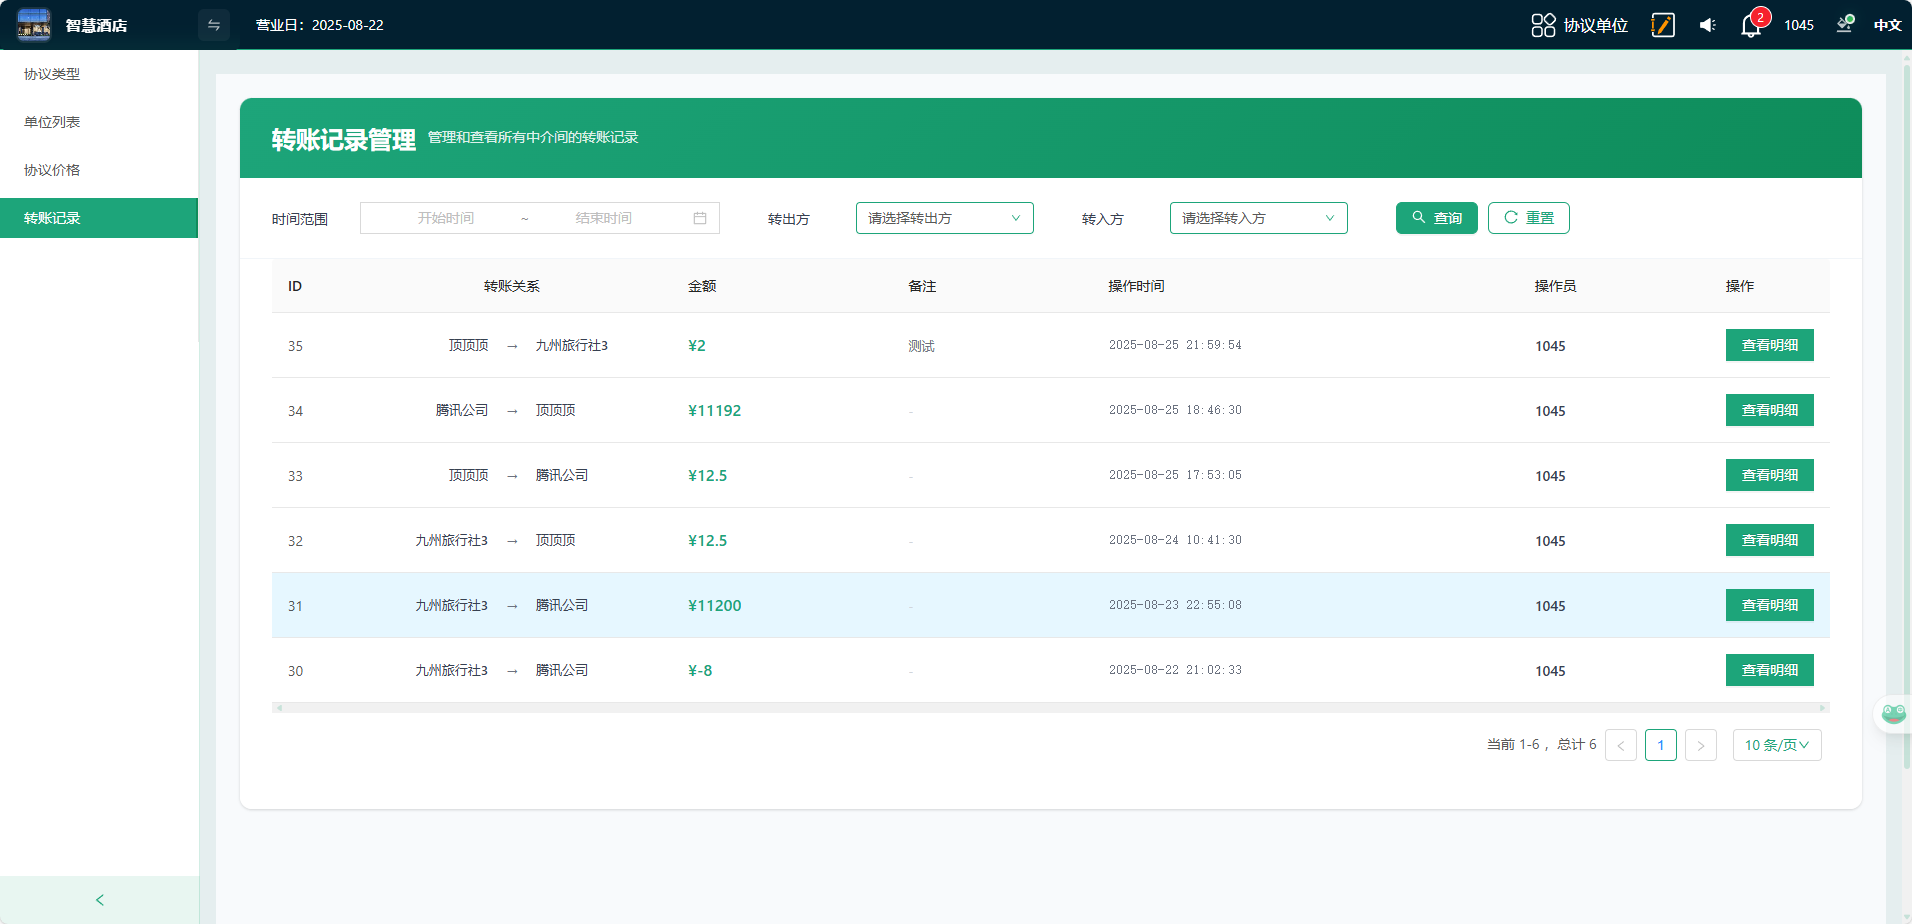This screenshot has height=924, width=1912.
Task: Click the 重置 reset button
Action: tap(1528, 218)
